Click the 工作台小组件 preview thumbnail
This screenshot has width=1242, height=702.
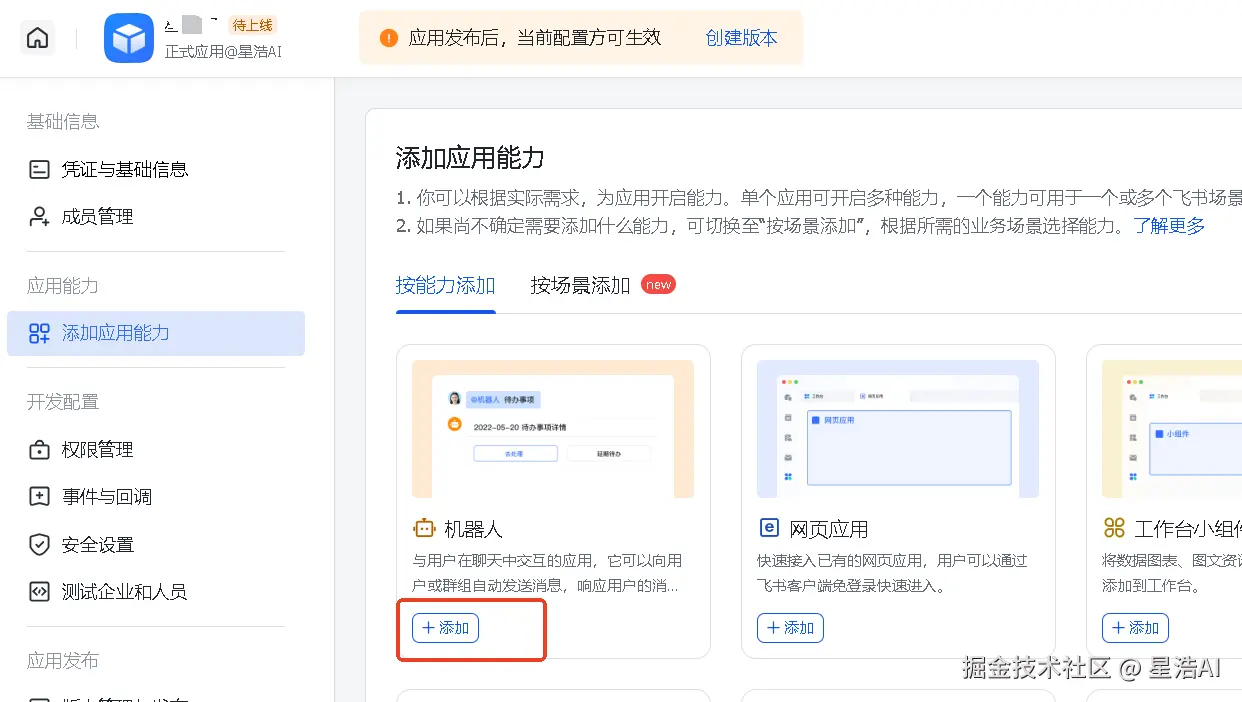click(1172, 429)
